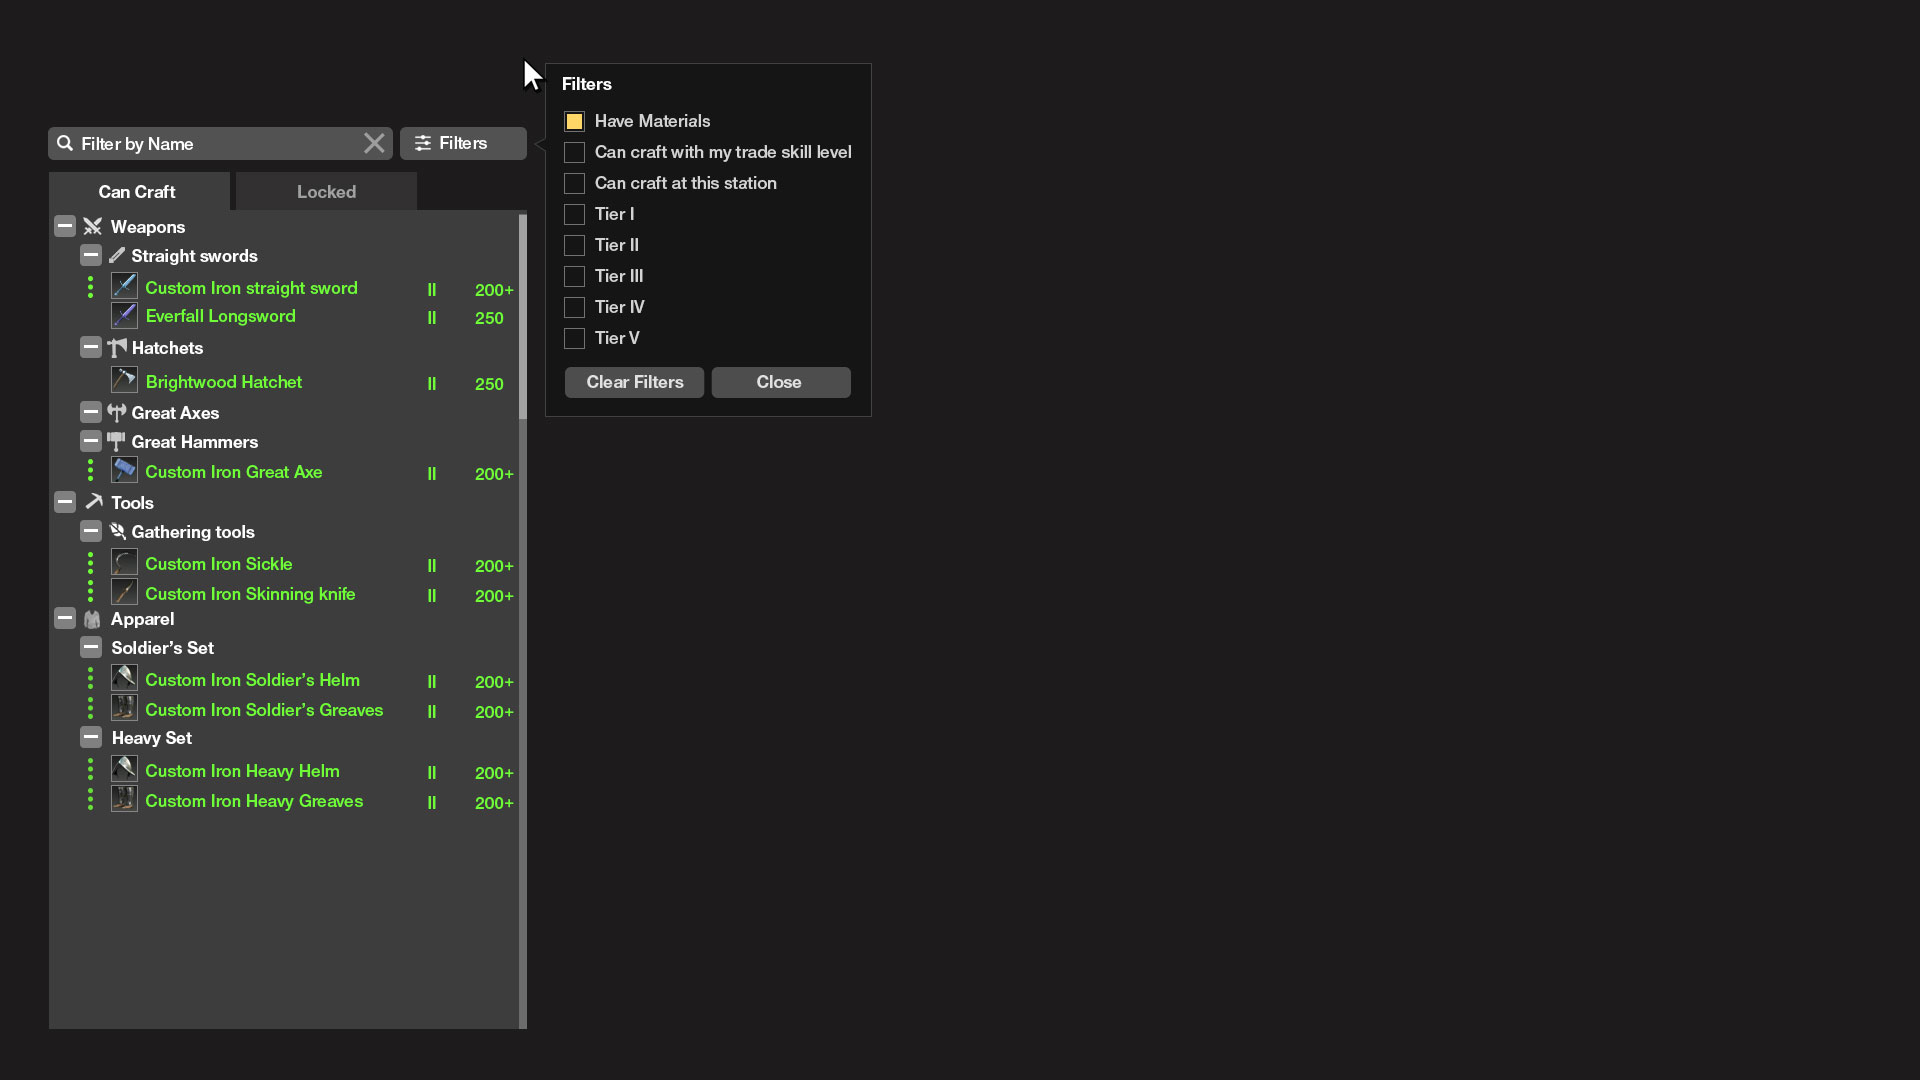Click the Brightwood Hatchet item icon

[124, 381]
